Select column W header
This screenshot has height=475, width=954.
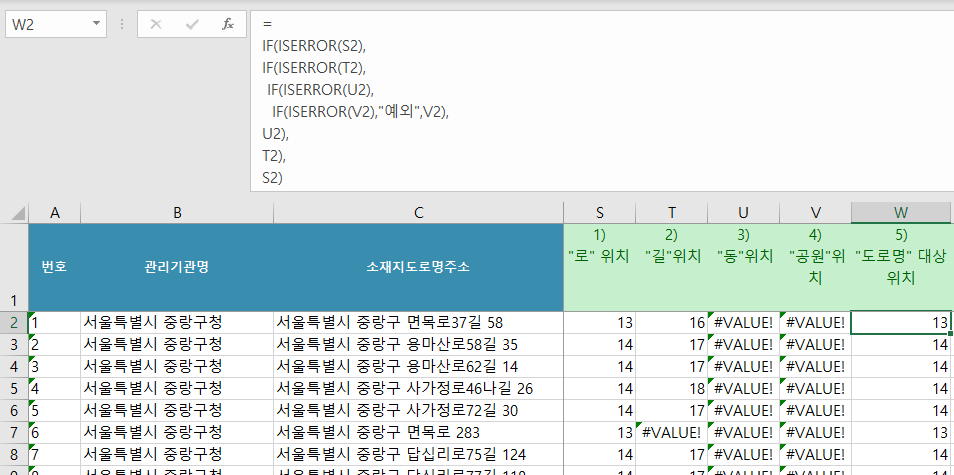(x=901, y=212)
